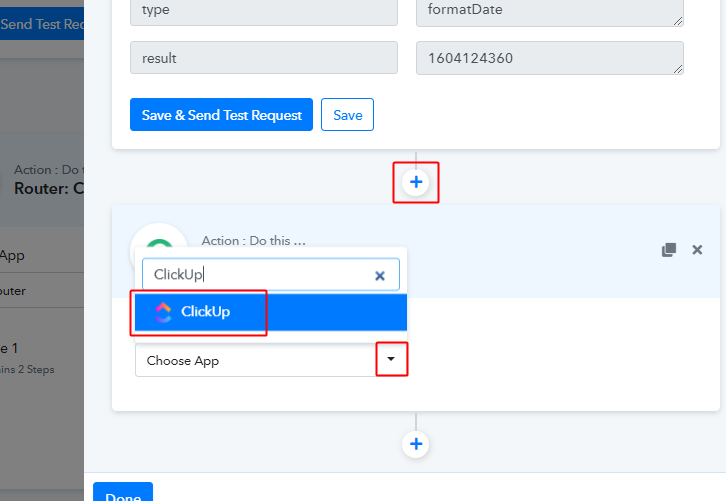726x501 pixels.
Task: Click the Done button
Action: (x=123, y=493)
